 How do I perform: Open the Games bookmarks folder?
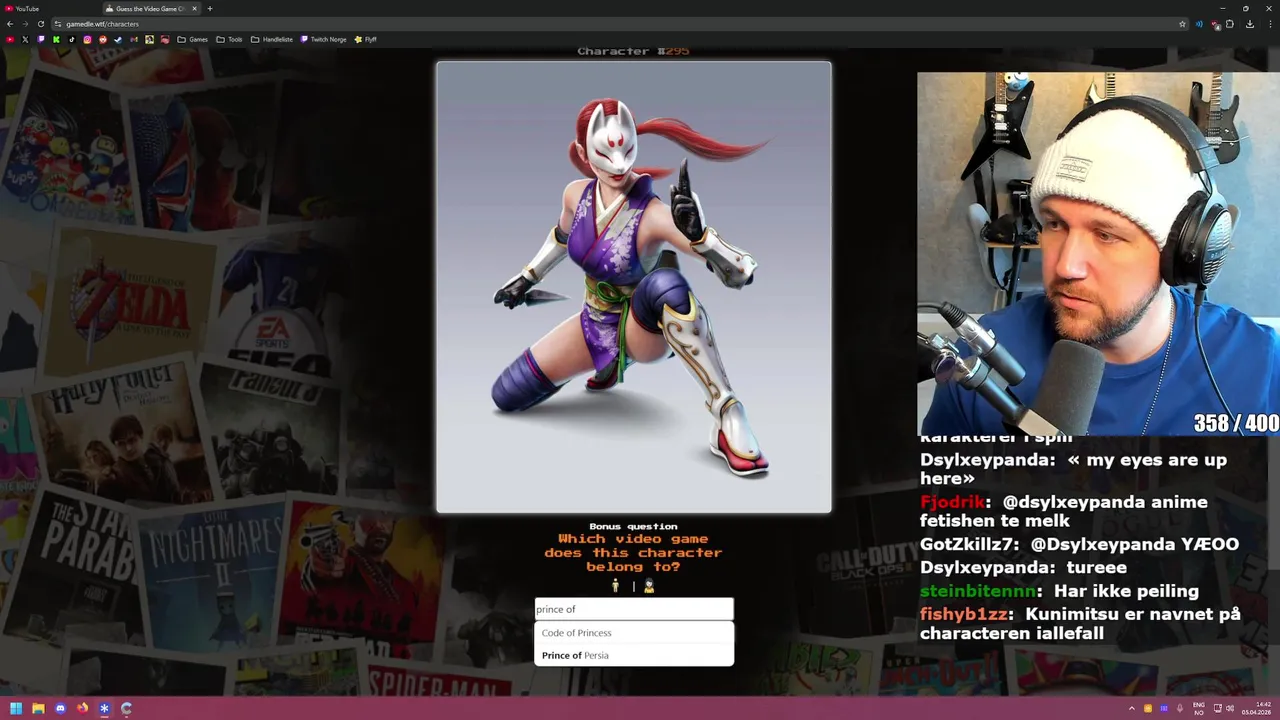click(x=193, y=39)
